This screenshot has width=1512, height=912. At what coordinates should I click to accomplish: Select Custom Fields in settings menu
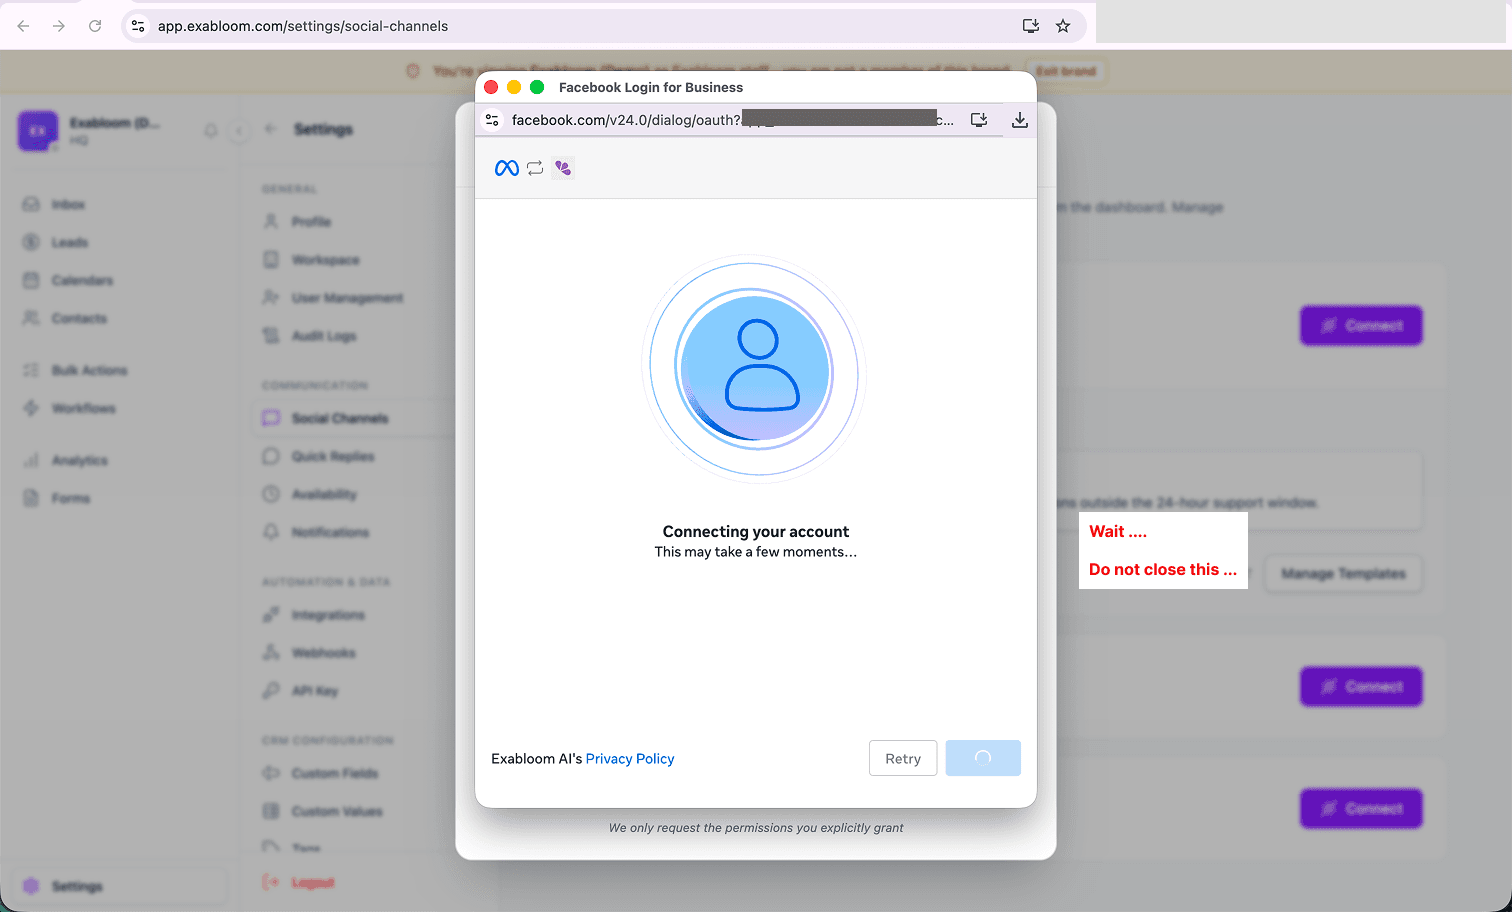point(334,773)
